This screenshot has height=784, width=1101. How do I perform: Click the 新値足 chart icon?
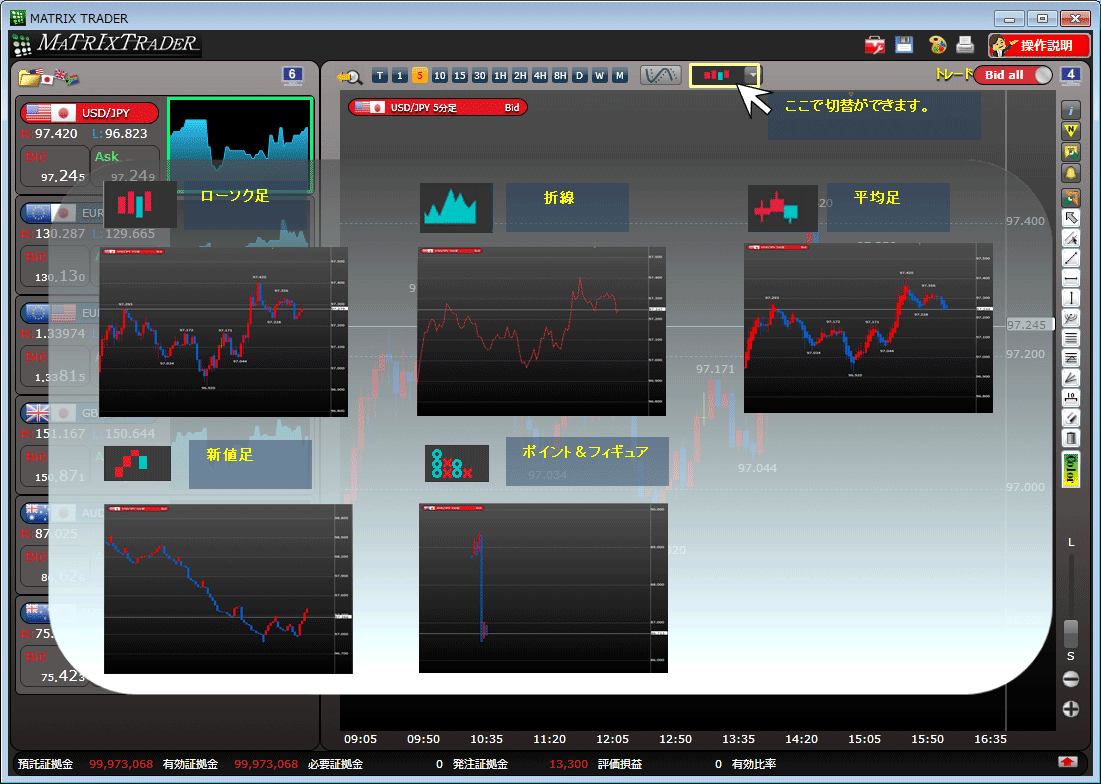[137, 463]
